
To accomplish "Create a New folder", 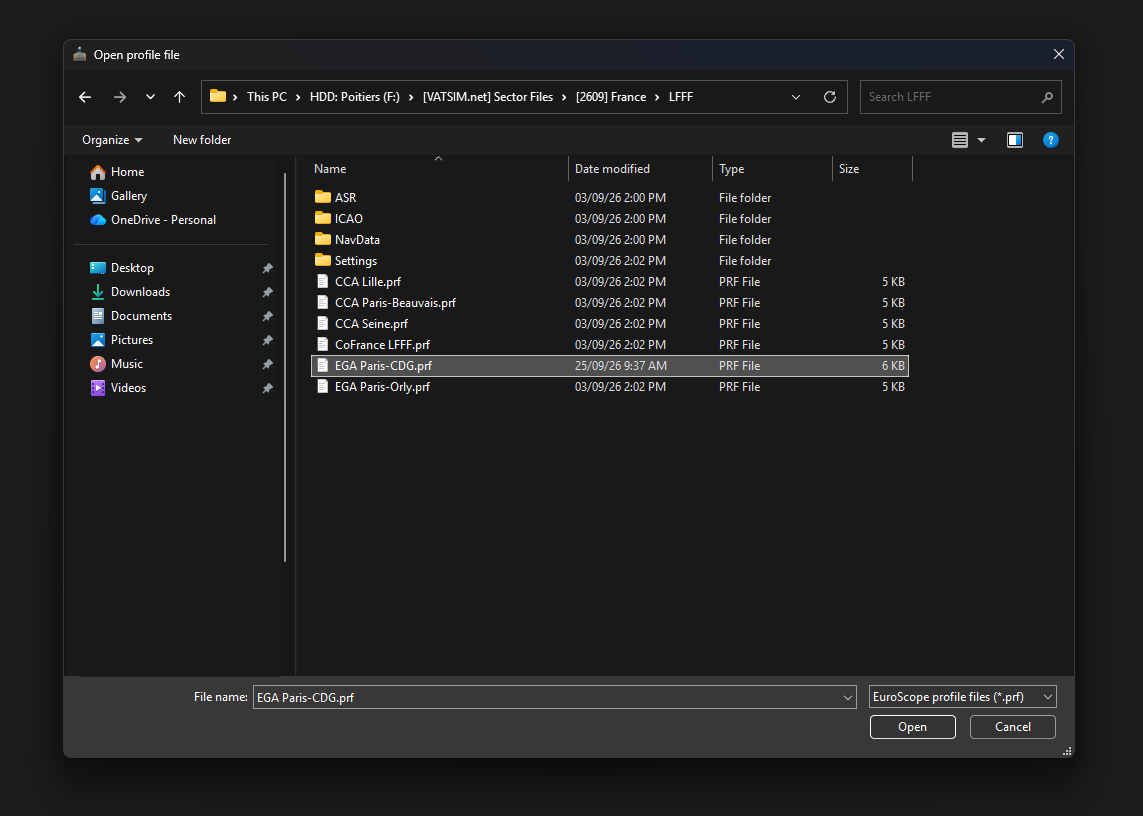I will [202, 140].
